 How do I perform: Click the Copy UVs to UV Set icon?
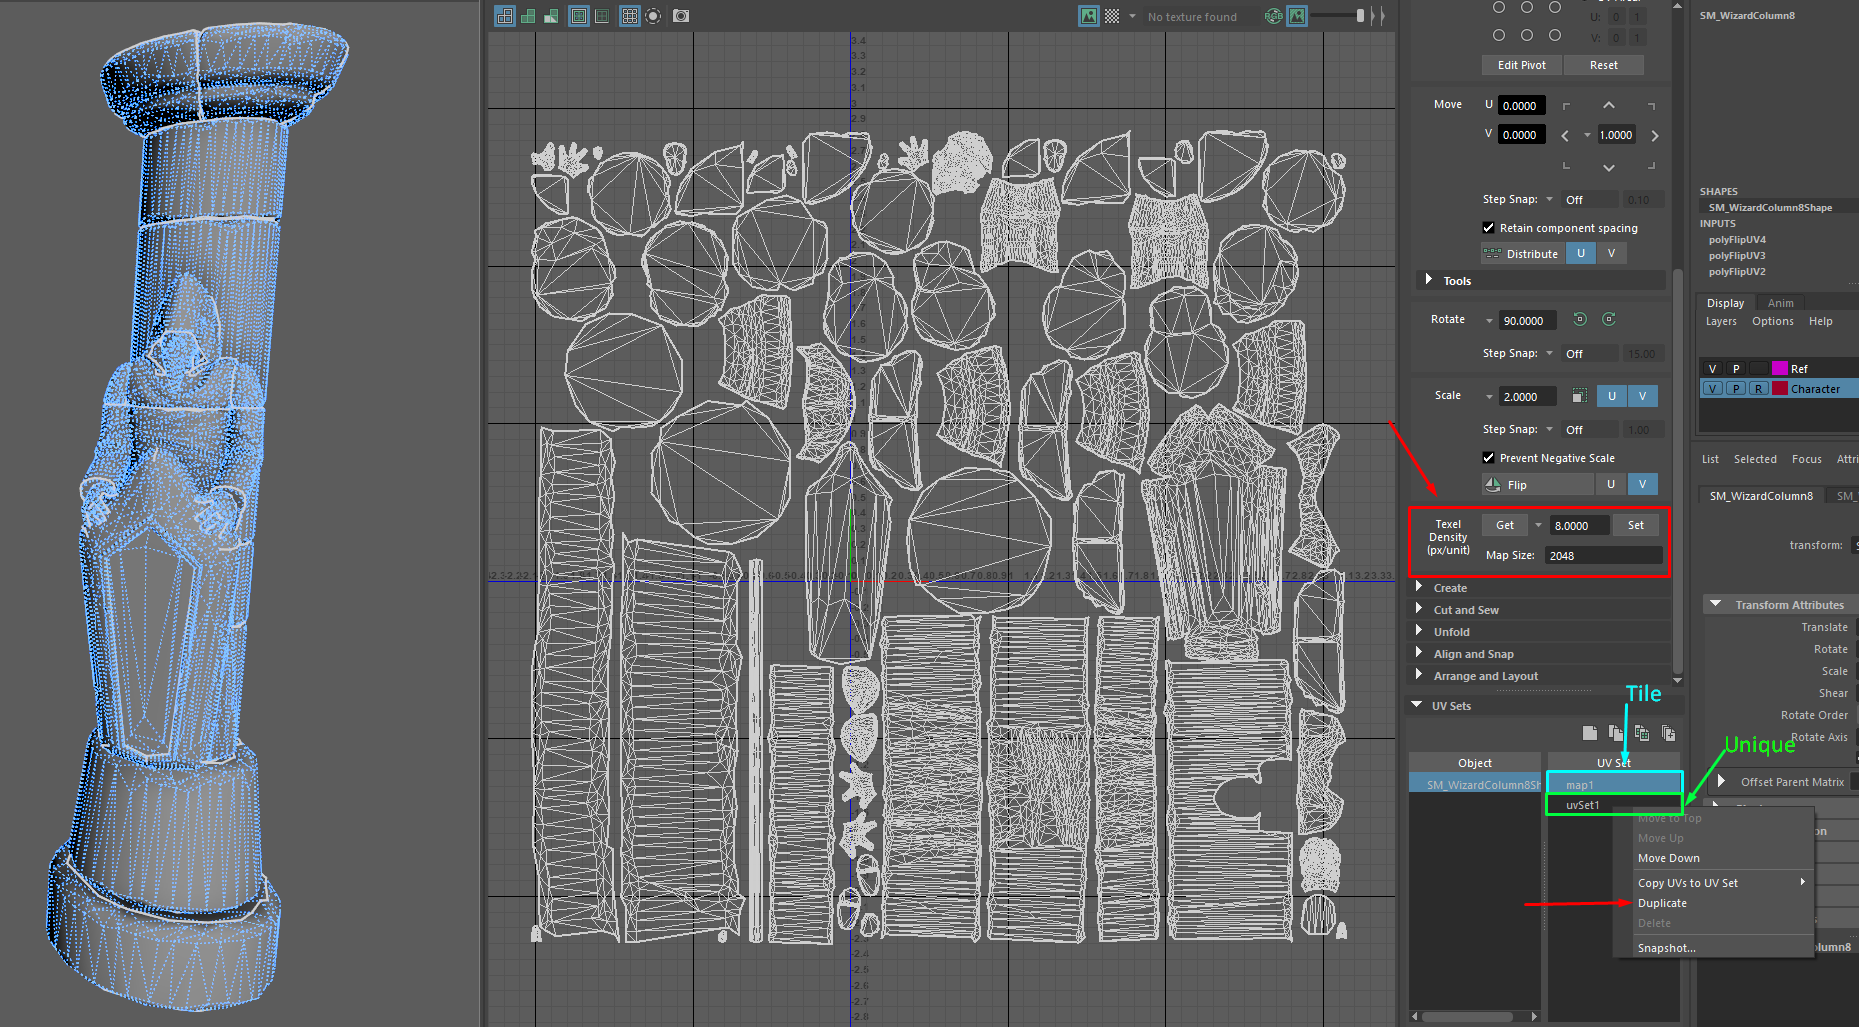click(1642, 733)
